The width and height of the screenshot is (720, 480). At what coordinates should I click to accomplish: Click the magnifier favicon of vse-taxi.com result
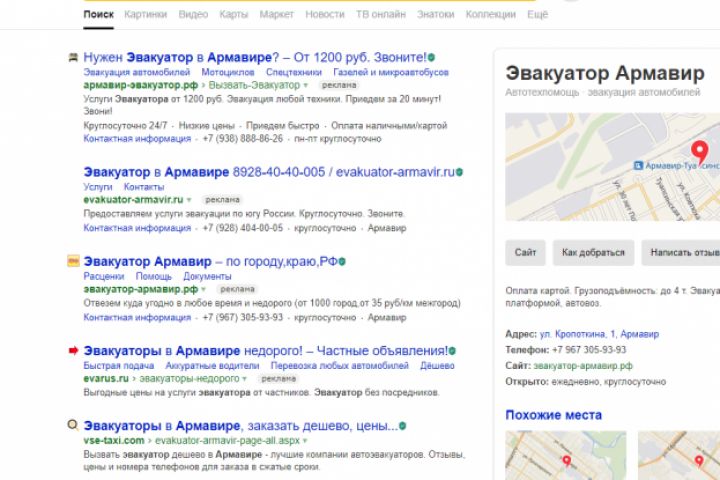click(x=73, y=425)
